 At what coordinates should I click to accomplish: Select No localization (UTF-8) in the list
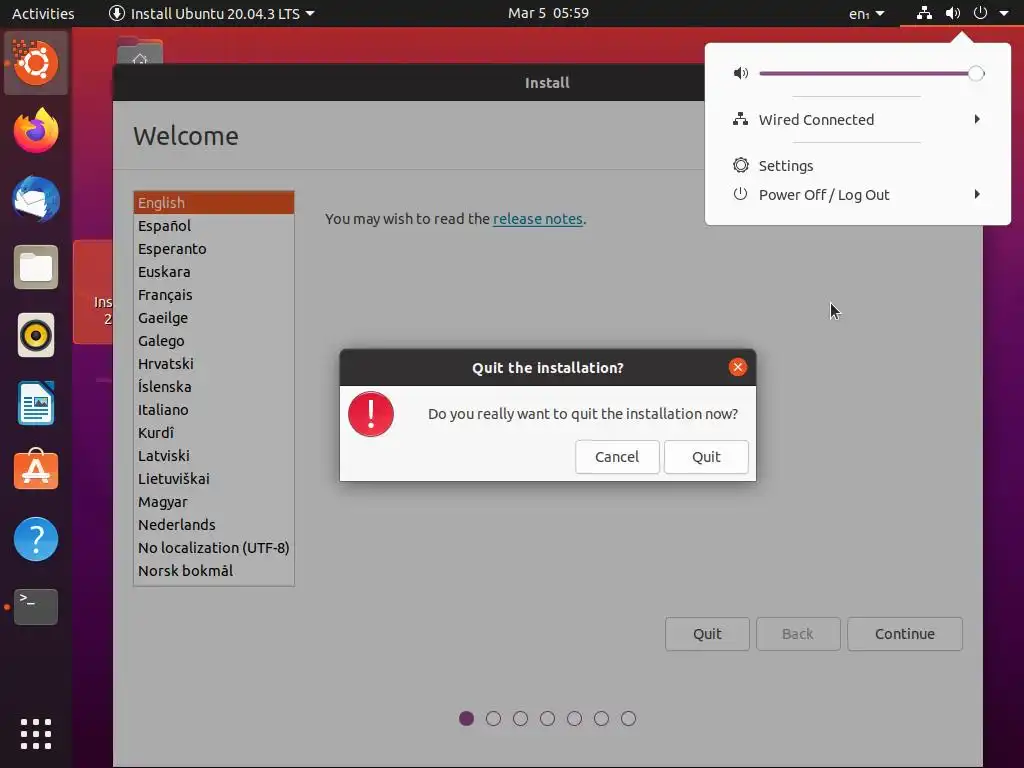(x=214, y=548)
